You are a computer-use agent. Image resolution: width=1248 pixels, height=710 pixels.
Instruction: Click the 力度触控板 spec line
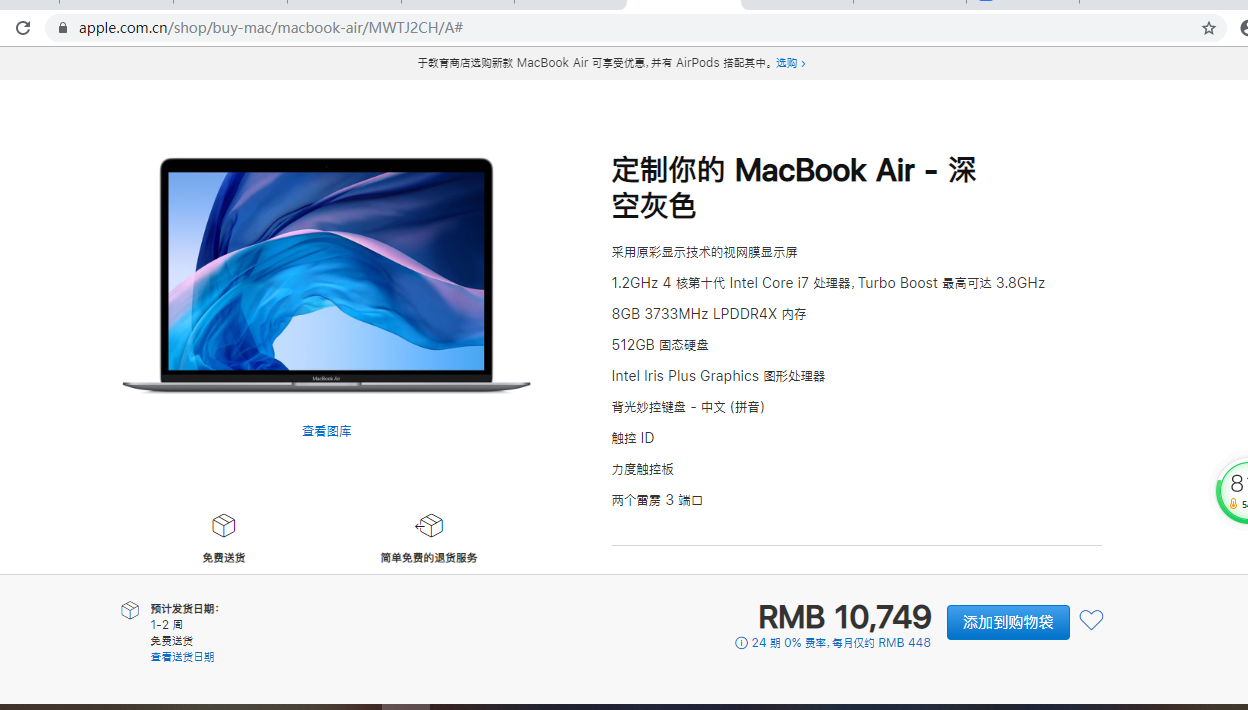643,469
